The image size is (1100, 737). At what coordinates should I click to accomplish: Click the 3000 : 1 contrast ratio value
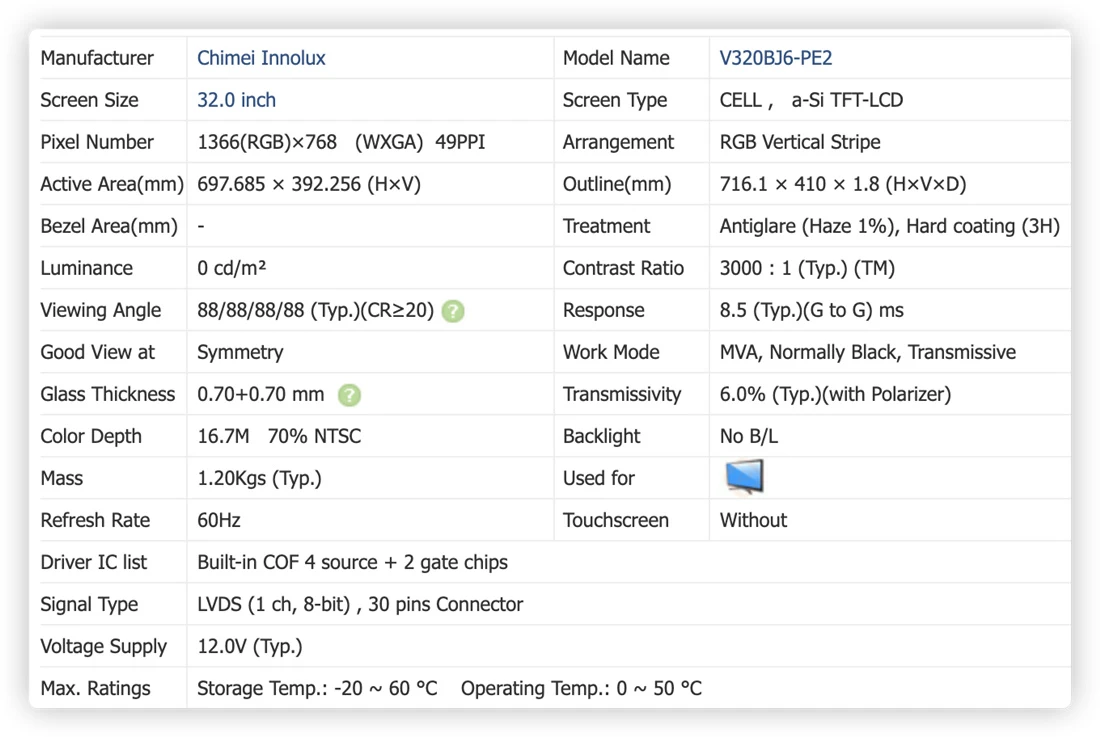(x=807, y=269)
